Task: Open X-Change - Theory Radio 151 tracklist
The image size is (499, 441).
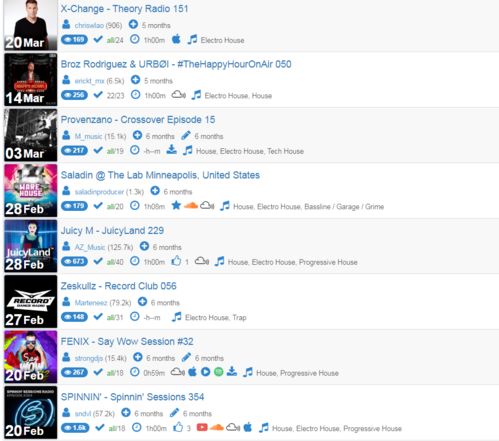Action: [x=124, y=9]
